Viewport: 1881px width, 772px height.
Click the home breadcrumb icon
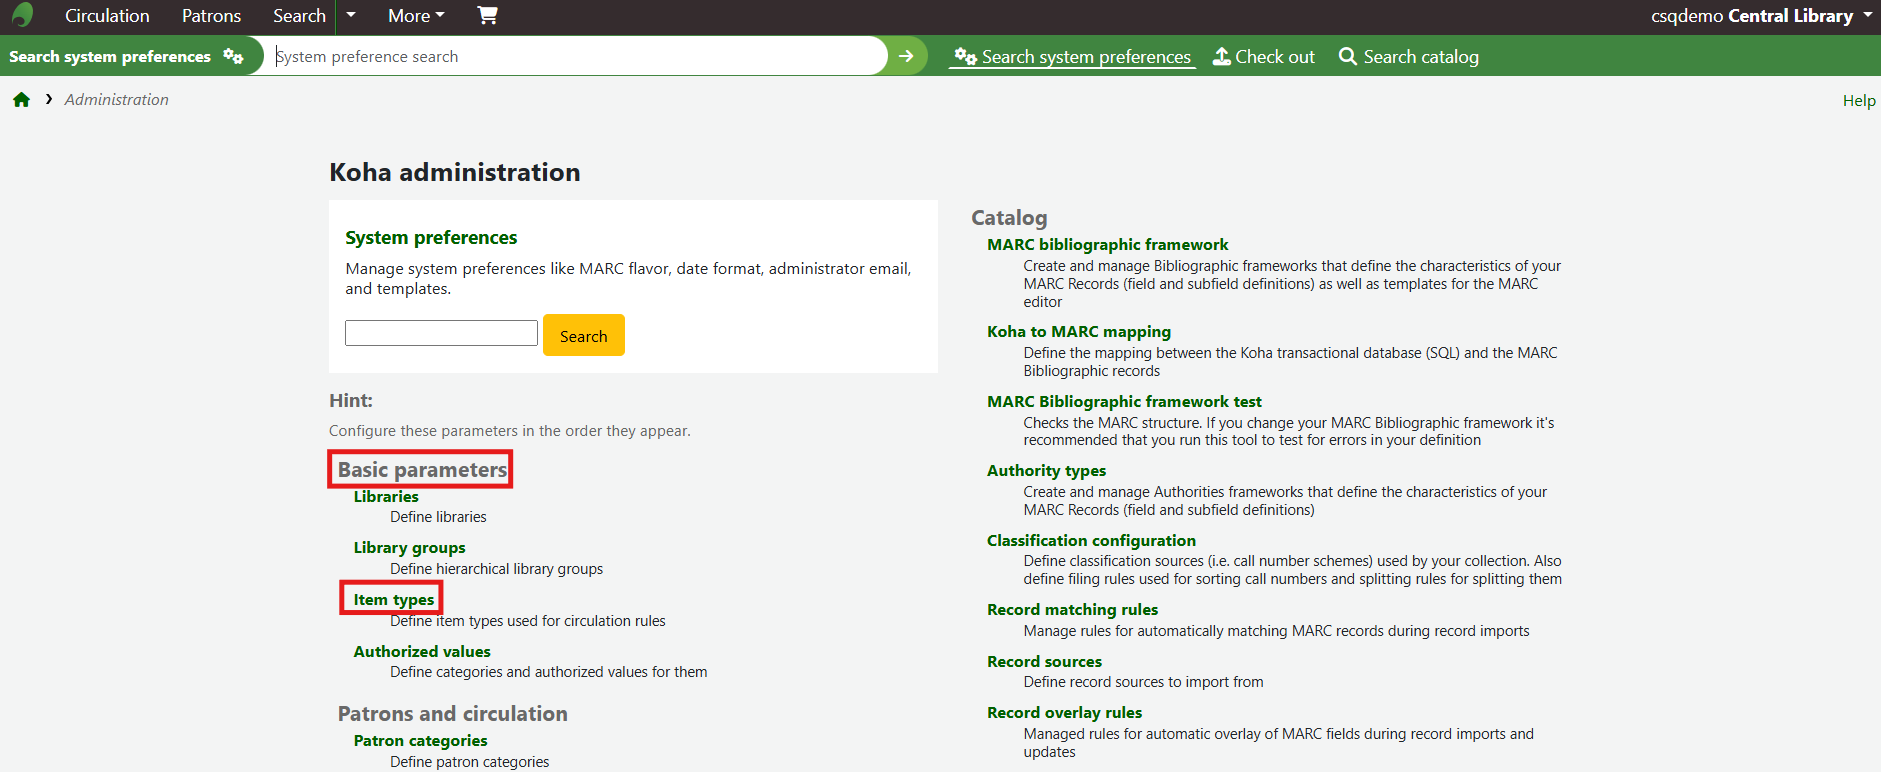coord(21,100)
